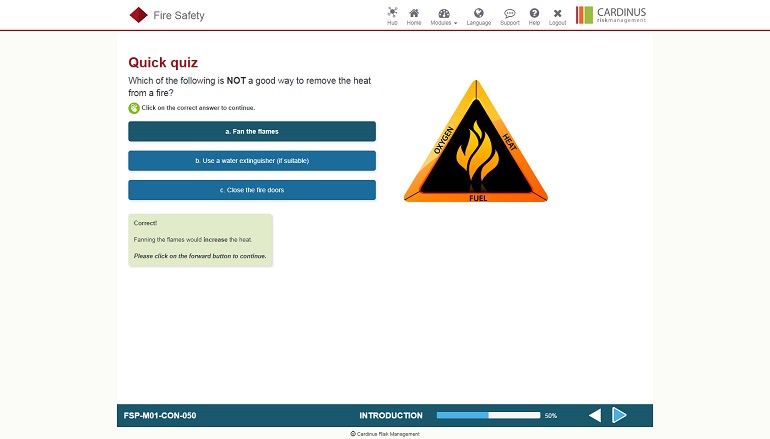Viewport: 770px width, 439px height.
Task: Go to the Home page icon
Action: point(414,16)
